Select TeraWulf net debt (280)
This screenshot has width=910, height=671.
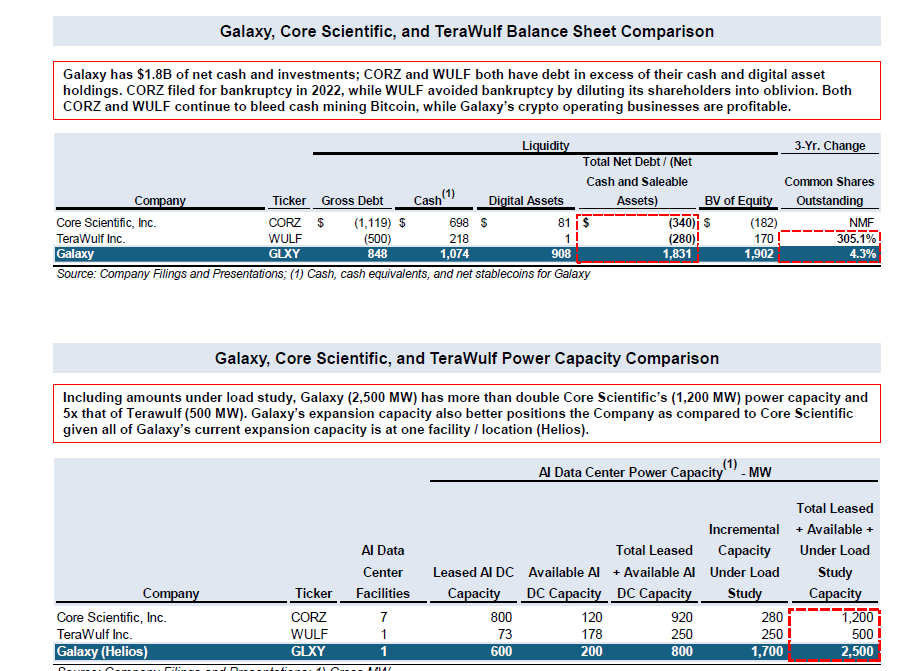[682, 239]
